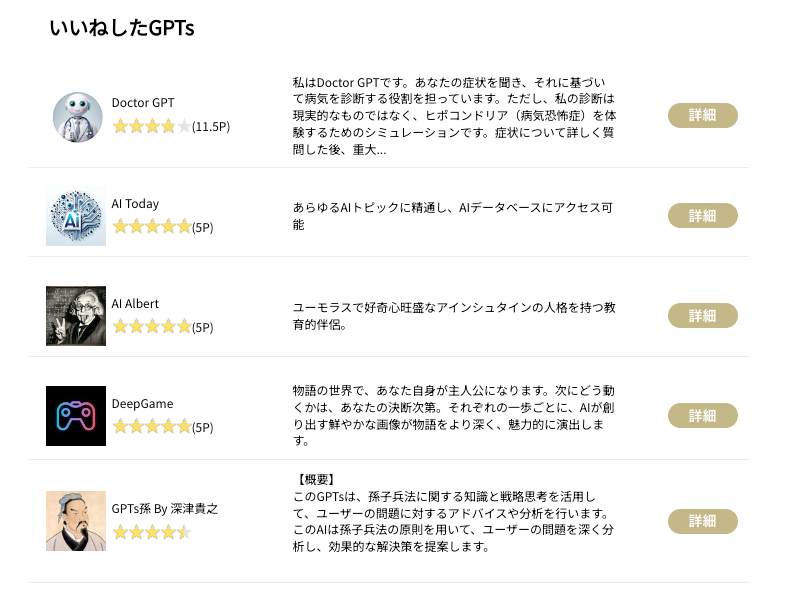
Task: View DeepGame details via 詳細 button
Action: coord(702,415)
